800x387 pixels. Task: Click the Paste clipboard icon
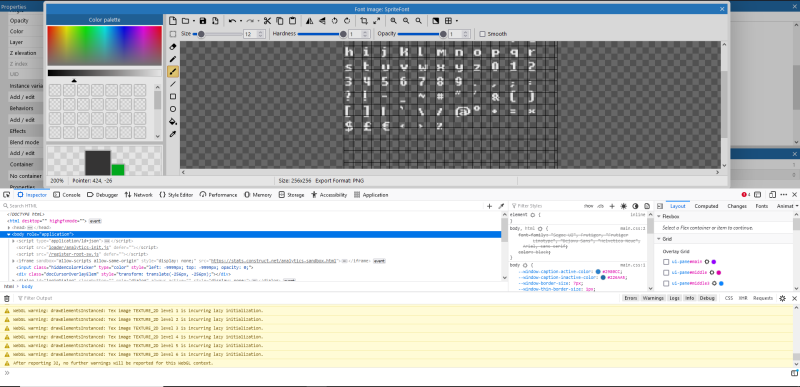click(x=292, y=21)
